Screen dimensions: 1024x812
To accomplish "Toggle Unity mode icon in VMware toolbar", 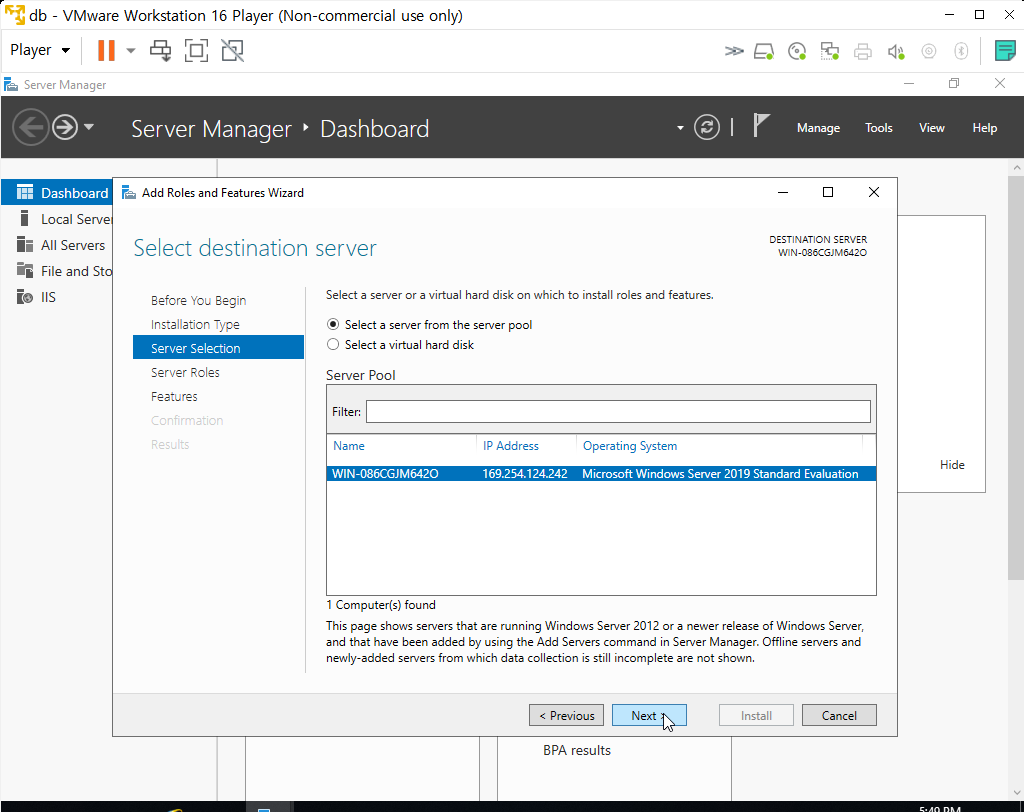I will [x=232, y=50].
